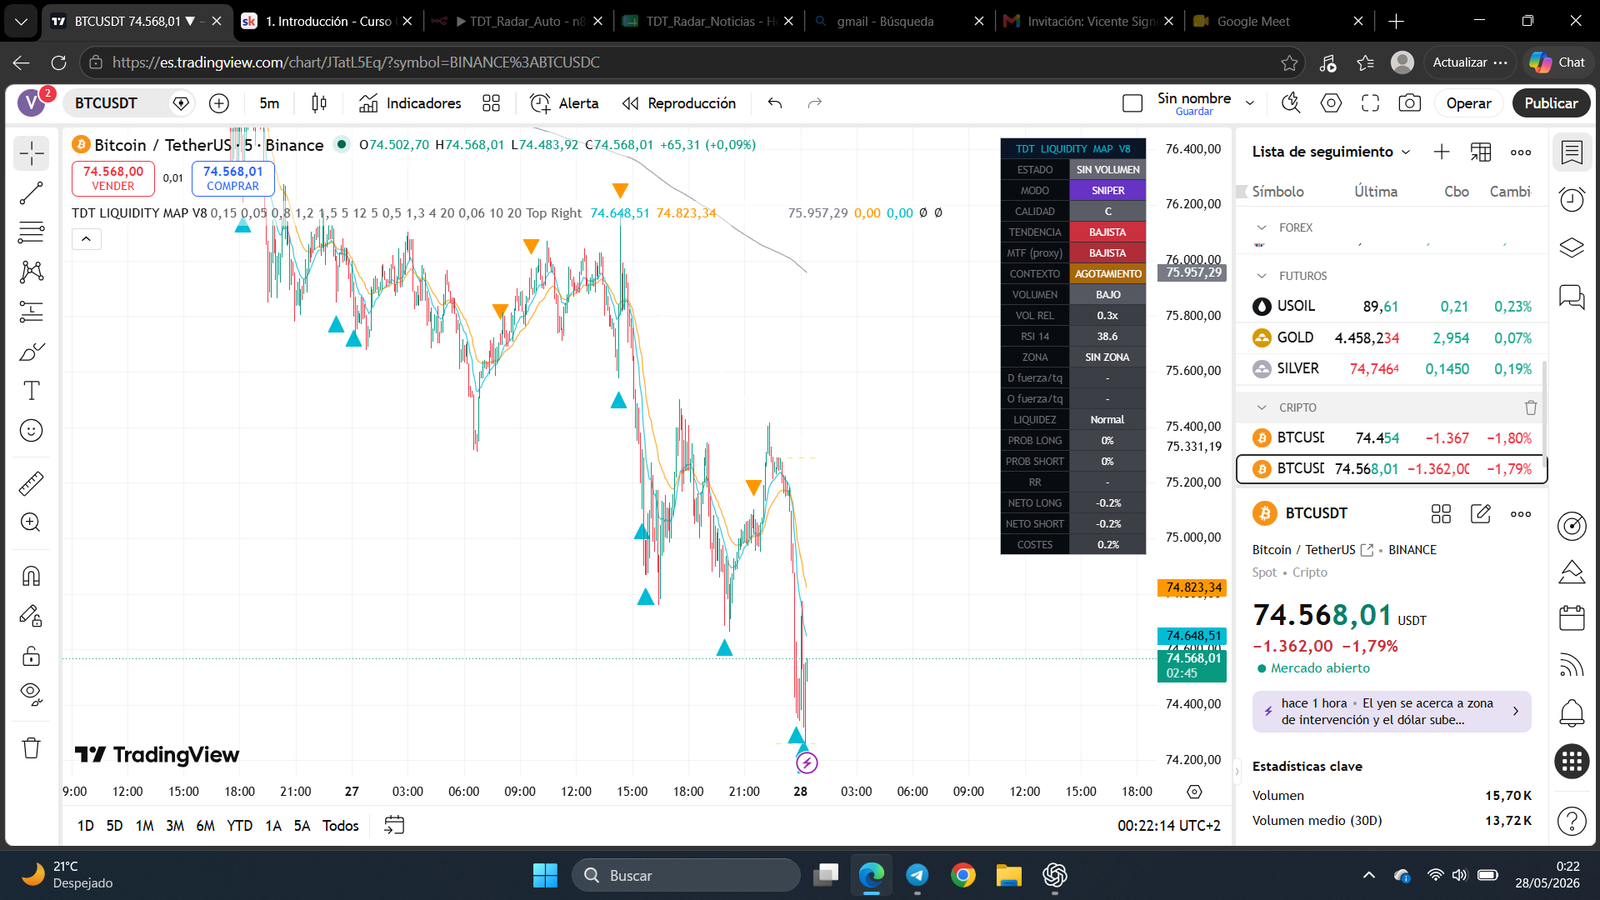Toggle stay in drawing mode

(32, 616)
